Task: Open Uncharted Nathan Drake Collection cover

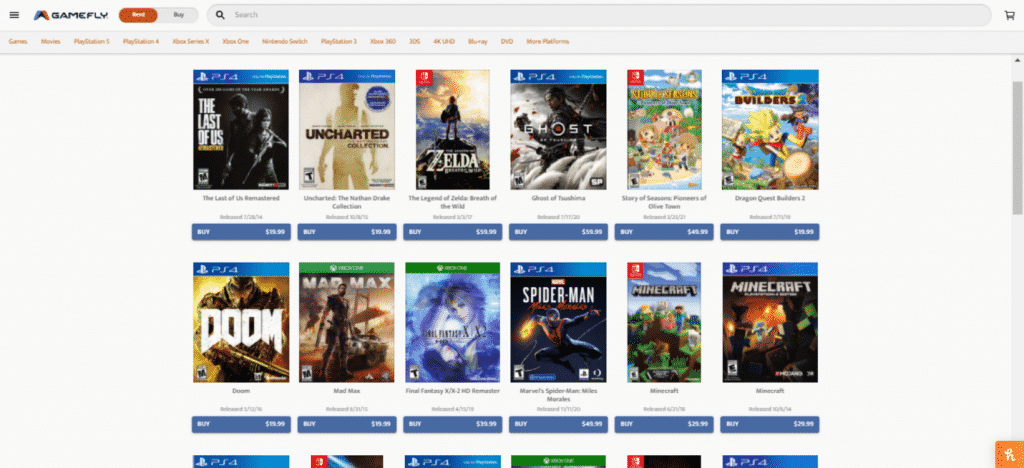Action: click(x=347, y=130)
